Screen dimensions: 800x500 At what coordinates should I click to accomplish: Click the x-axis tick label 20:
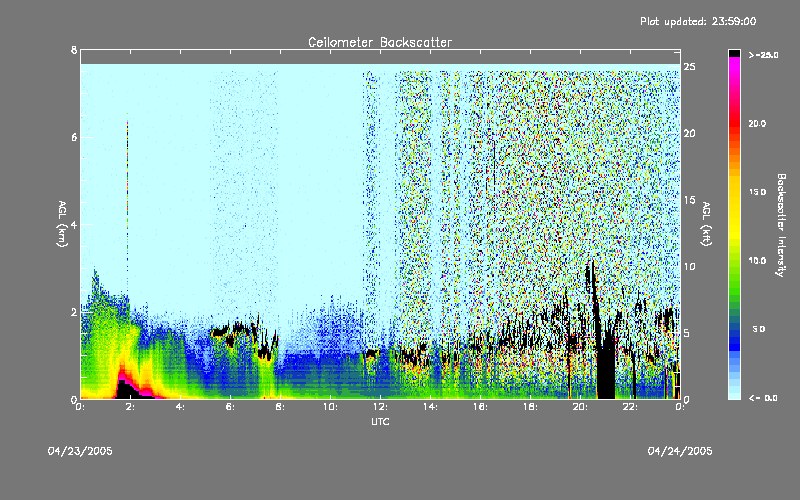[x=580, y=407]
